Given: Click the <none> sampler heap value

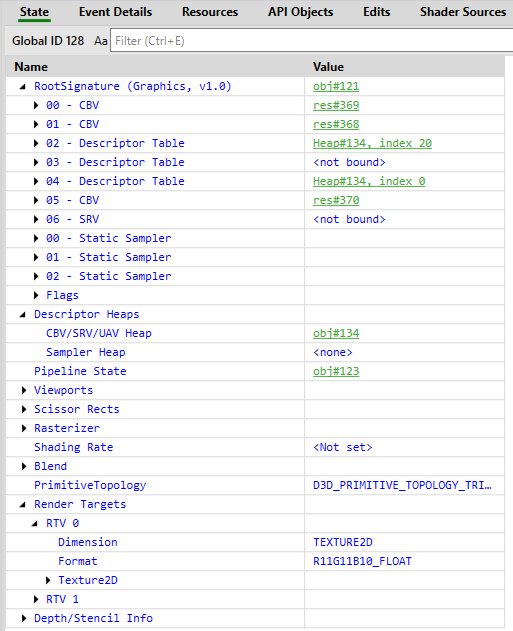Looking at the screenshot, I should (x=333, y=352).
